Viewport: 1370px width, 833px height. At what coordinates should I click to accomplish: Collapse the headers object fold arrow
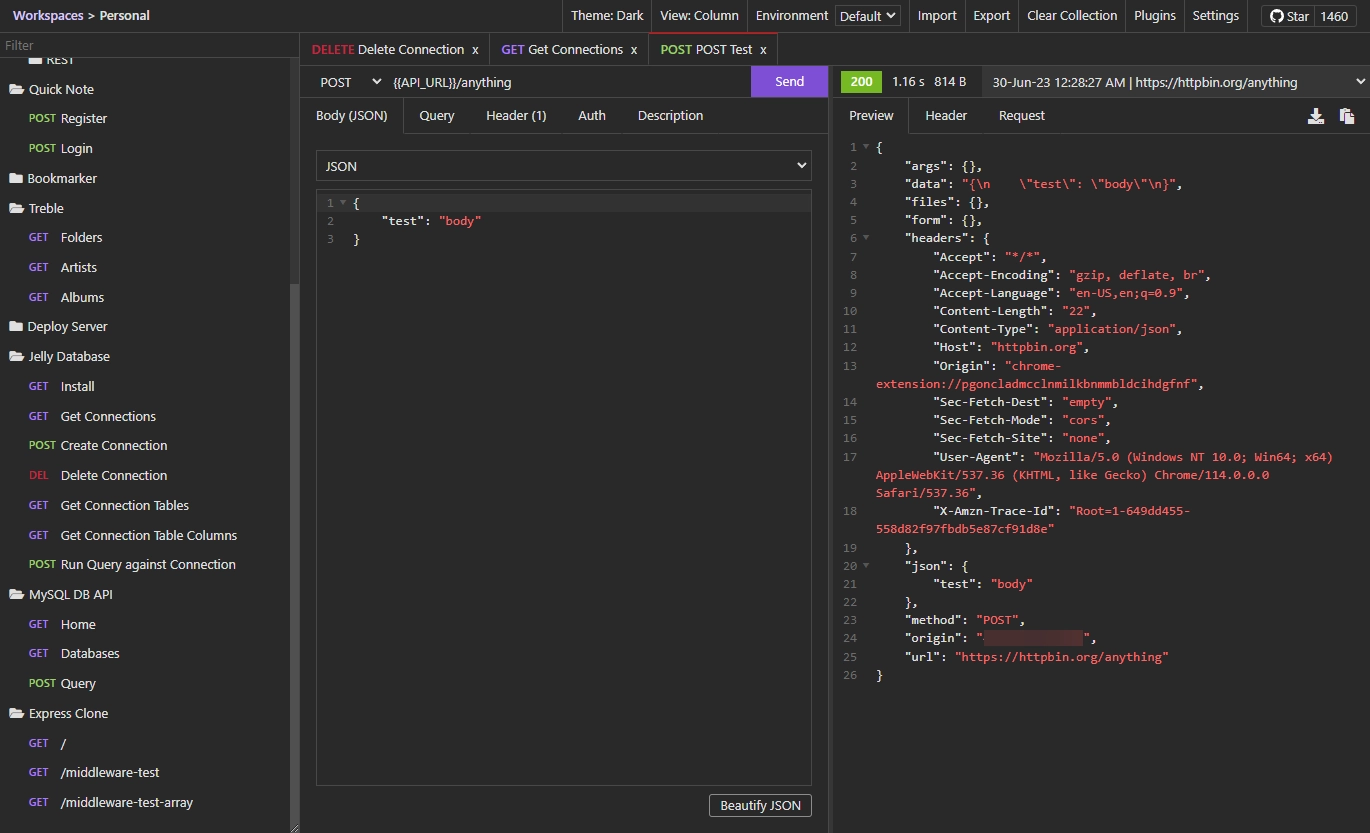coord(866,238)
